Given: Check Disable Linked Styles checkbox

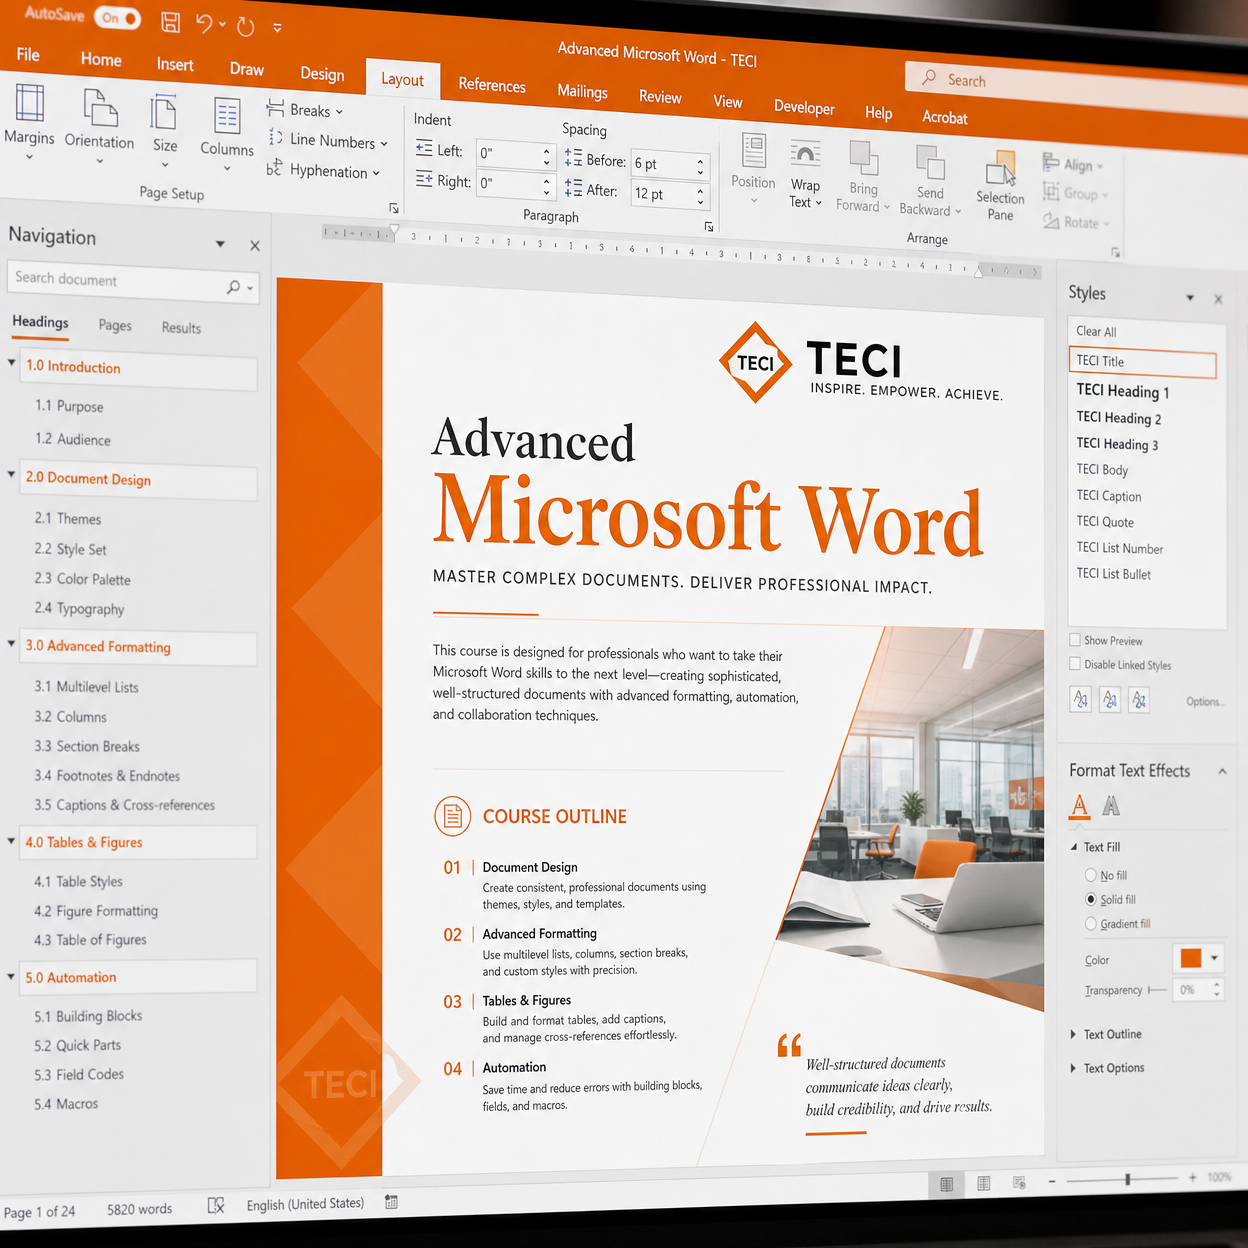Looking at the screenshot, I should click(x=1075, y=664).
